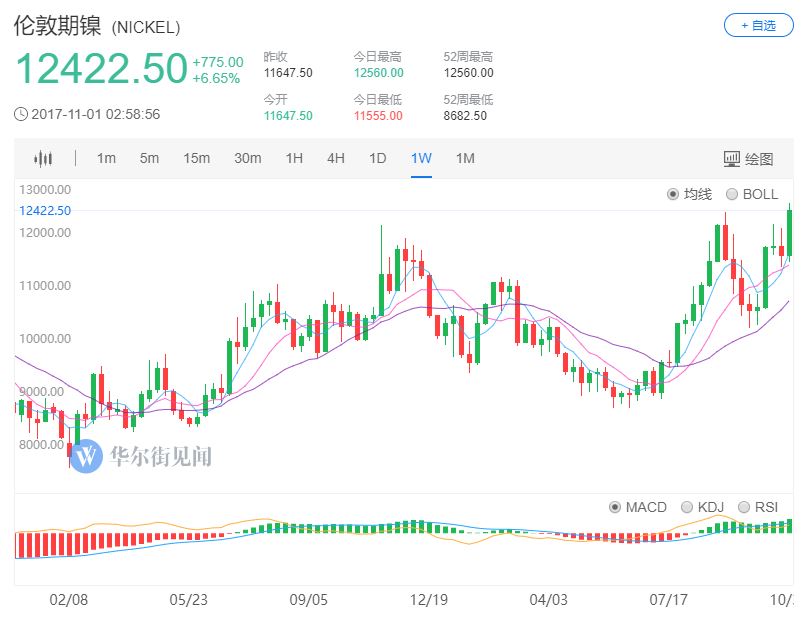Select the 4H interval tab
The width and height of the screenshot is (809, 618).
click(x=335, y=158)
